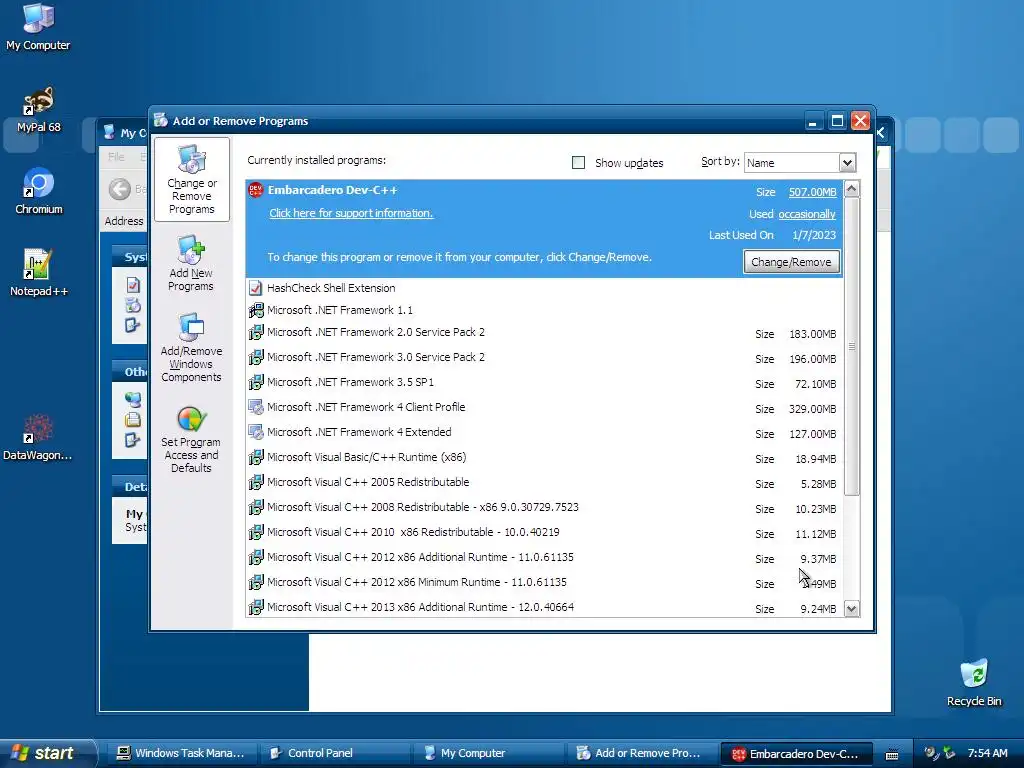Screen dimensions: 1024x768
Task: Click Back button in My Computer window
Action: click(120, 189)
